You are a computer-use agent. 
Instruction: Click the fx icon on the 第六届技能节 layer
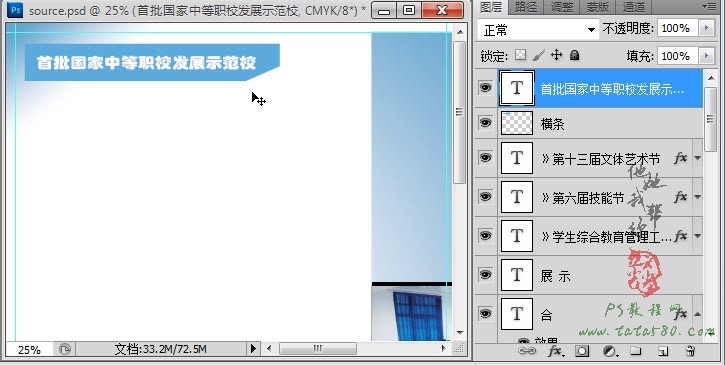click(680, 197)
